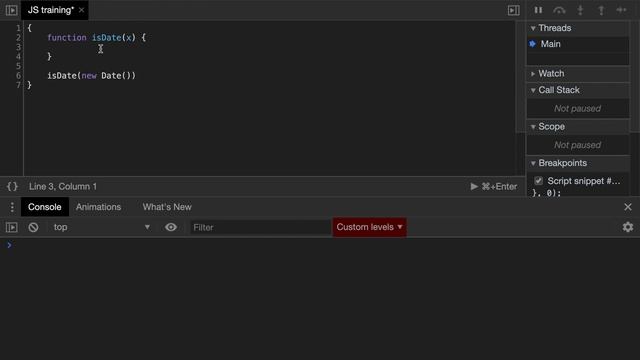
Task: Close the JS training tab
Action: click(81, 10)
